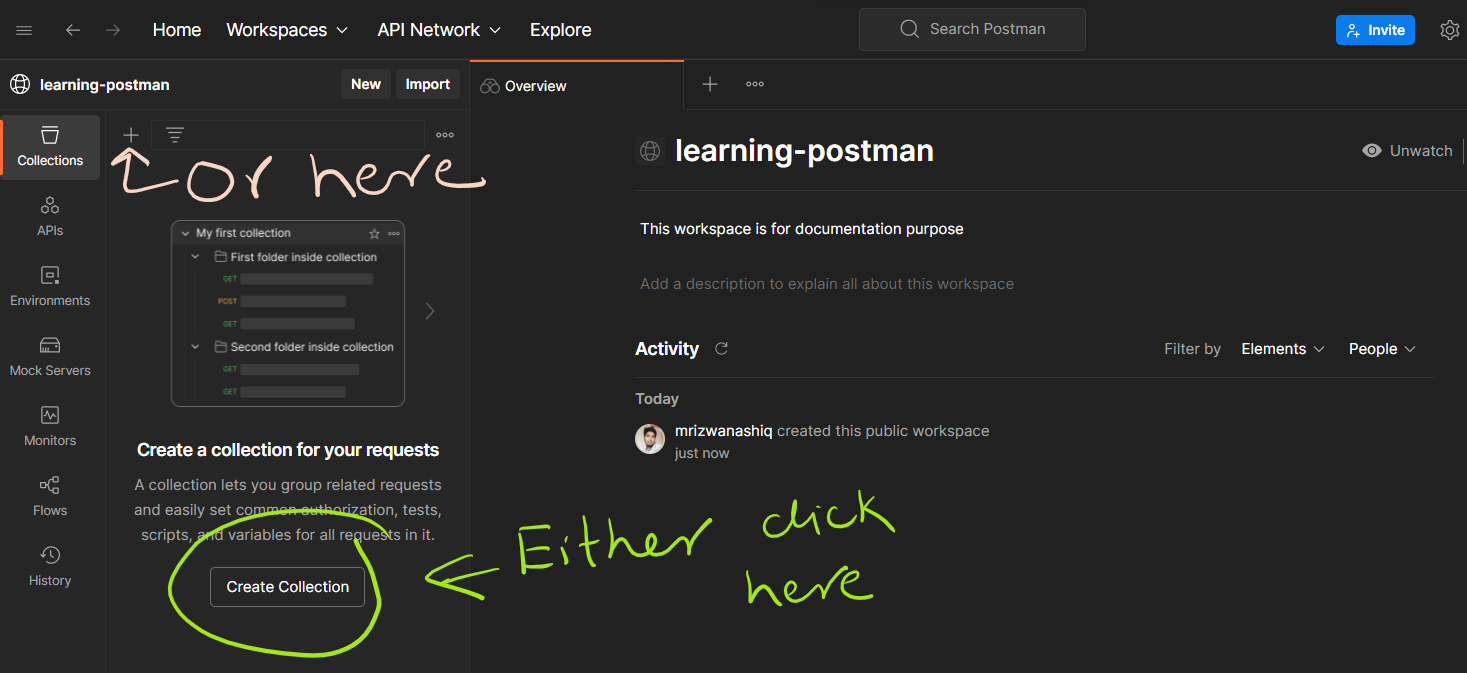Viewport: 1467px width, 673px height.
Task: Open the History sidebar section
Action: tap(50, 566)
